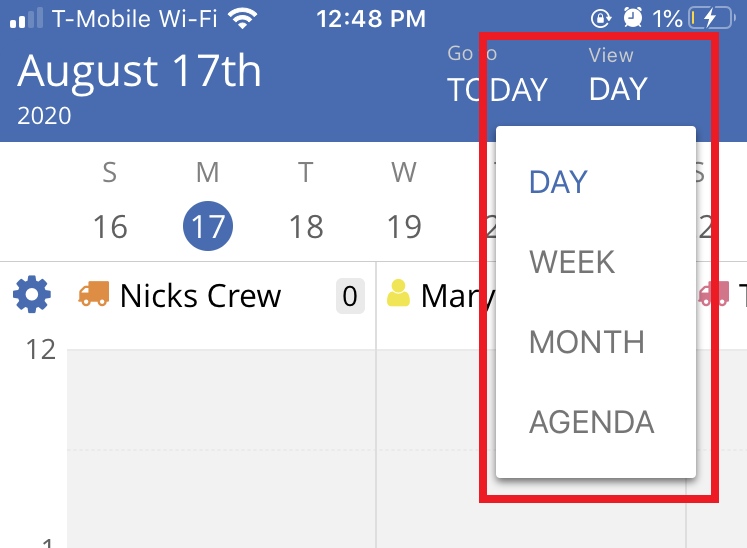This screenshot has height=548, width=747.
Task: Tap the battery charging icon
Action: click(x=709, y=18)
